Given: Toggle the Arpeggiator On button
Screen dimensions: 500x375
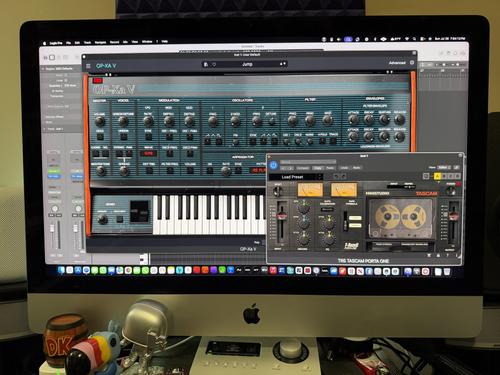Looking at the screenshot, I should pos(210,171).
